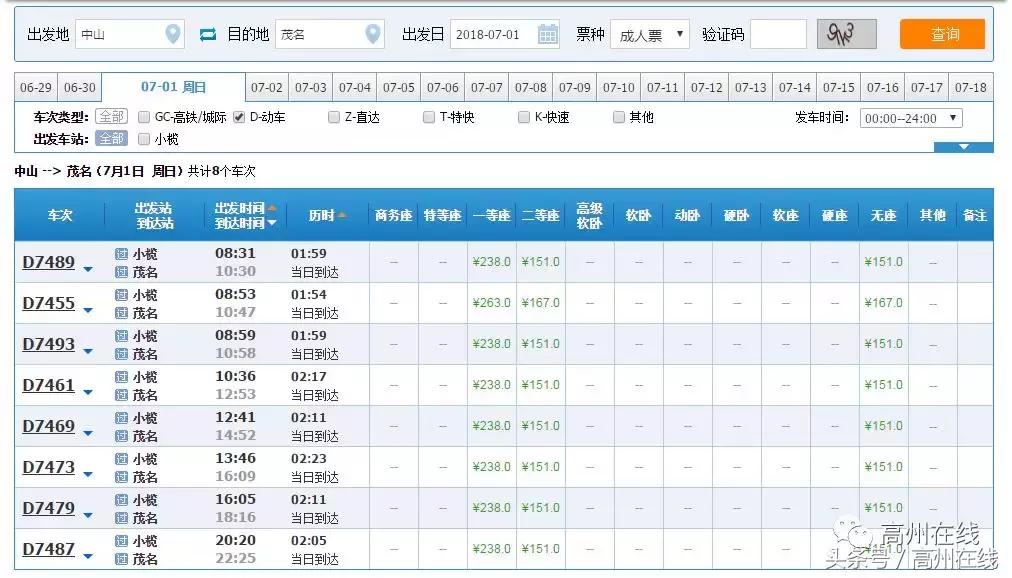Click the station icon beside 茂名 for D7489
Viewport: 1012px width, 578px height.
(121, 272)
